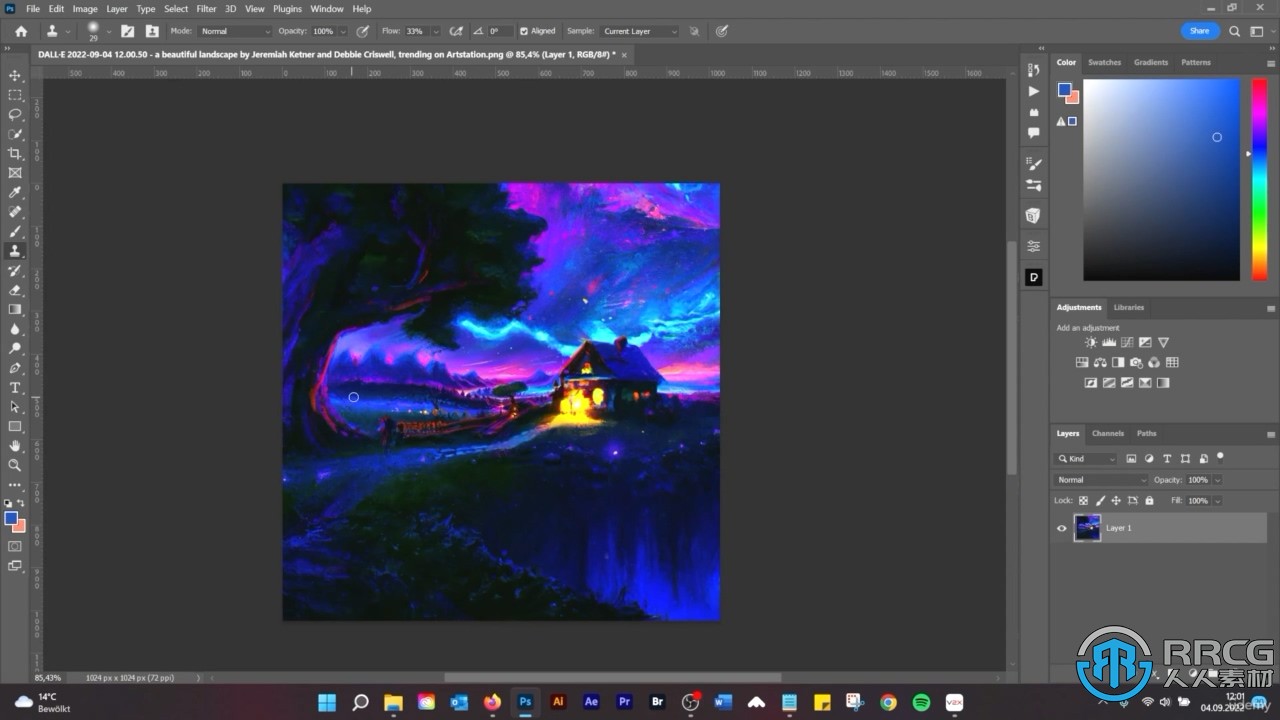Add a Brightness/Contrast adjustment

[x=1091, y=343]
